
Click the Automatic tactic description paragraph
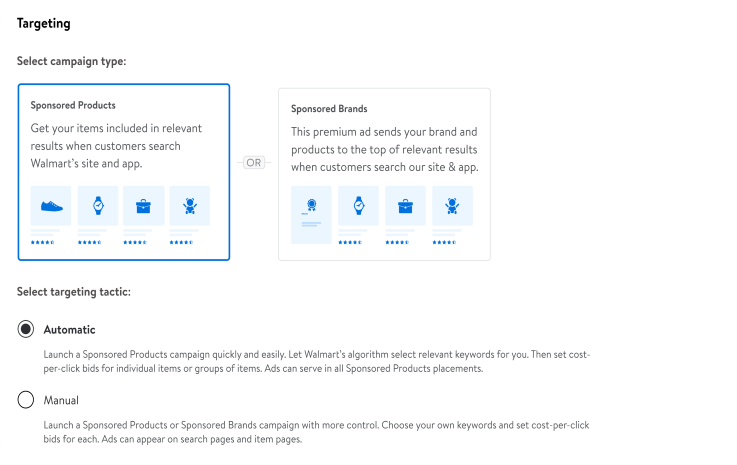click(x=316, y=361)
